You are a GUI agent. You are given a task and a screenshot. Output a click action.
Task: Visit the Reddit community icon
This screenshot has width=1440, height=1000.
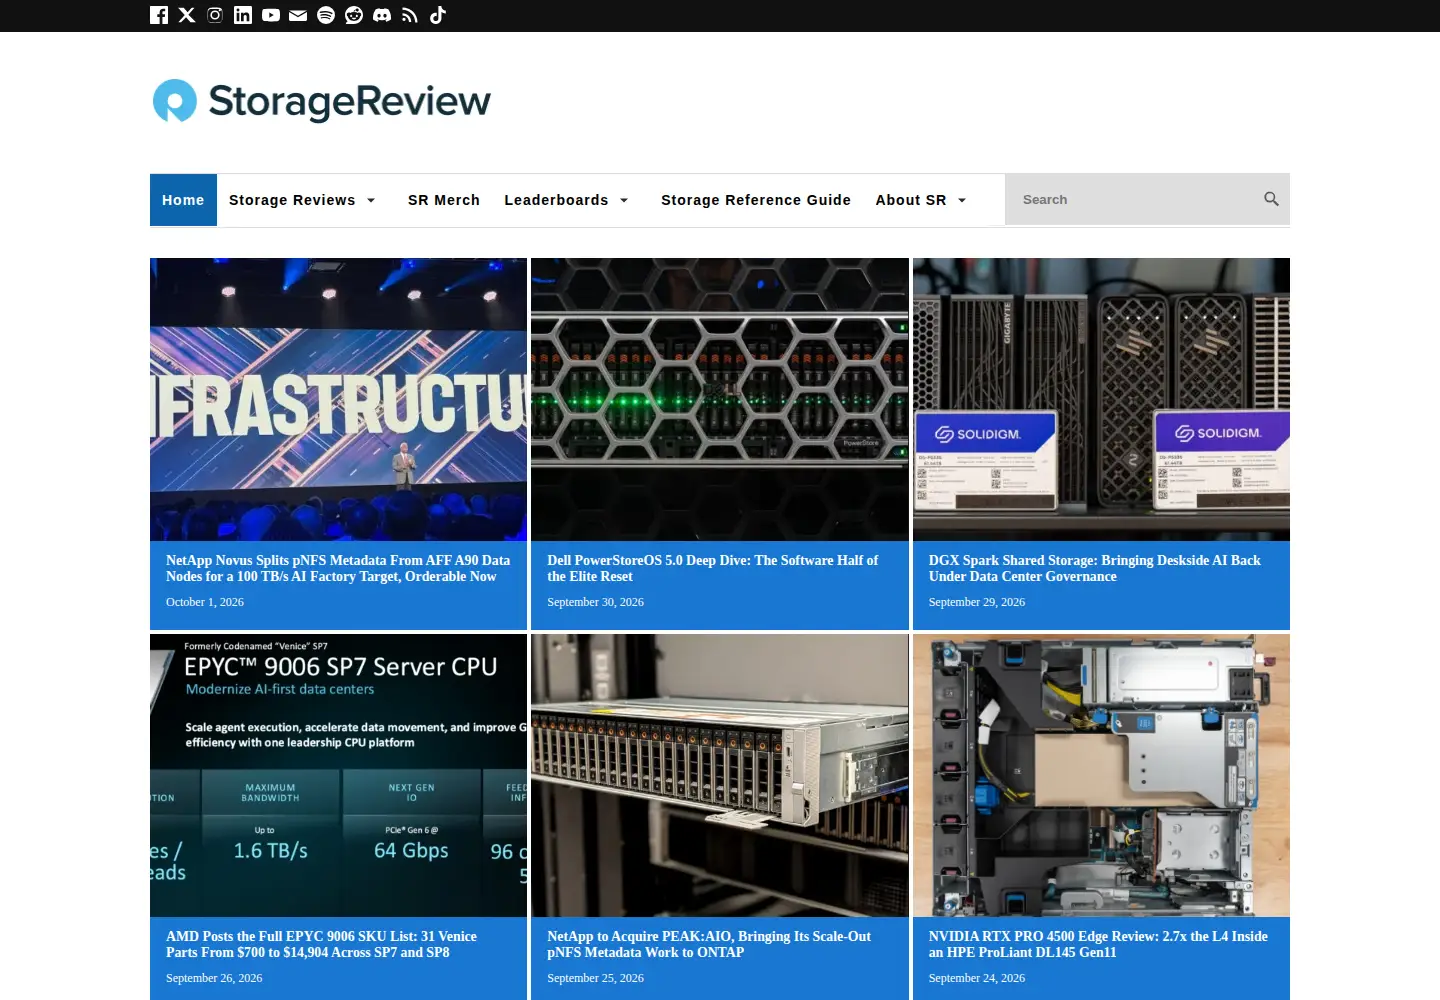[x=354, y=15]
